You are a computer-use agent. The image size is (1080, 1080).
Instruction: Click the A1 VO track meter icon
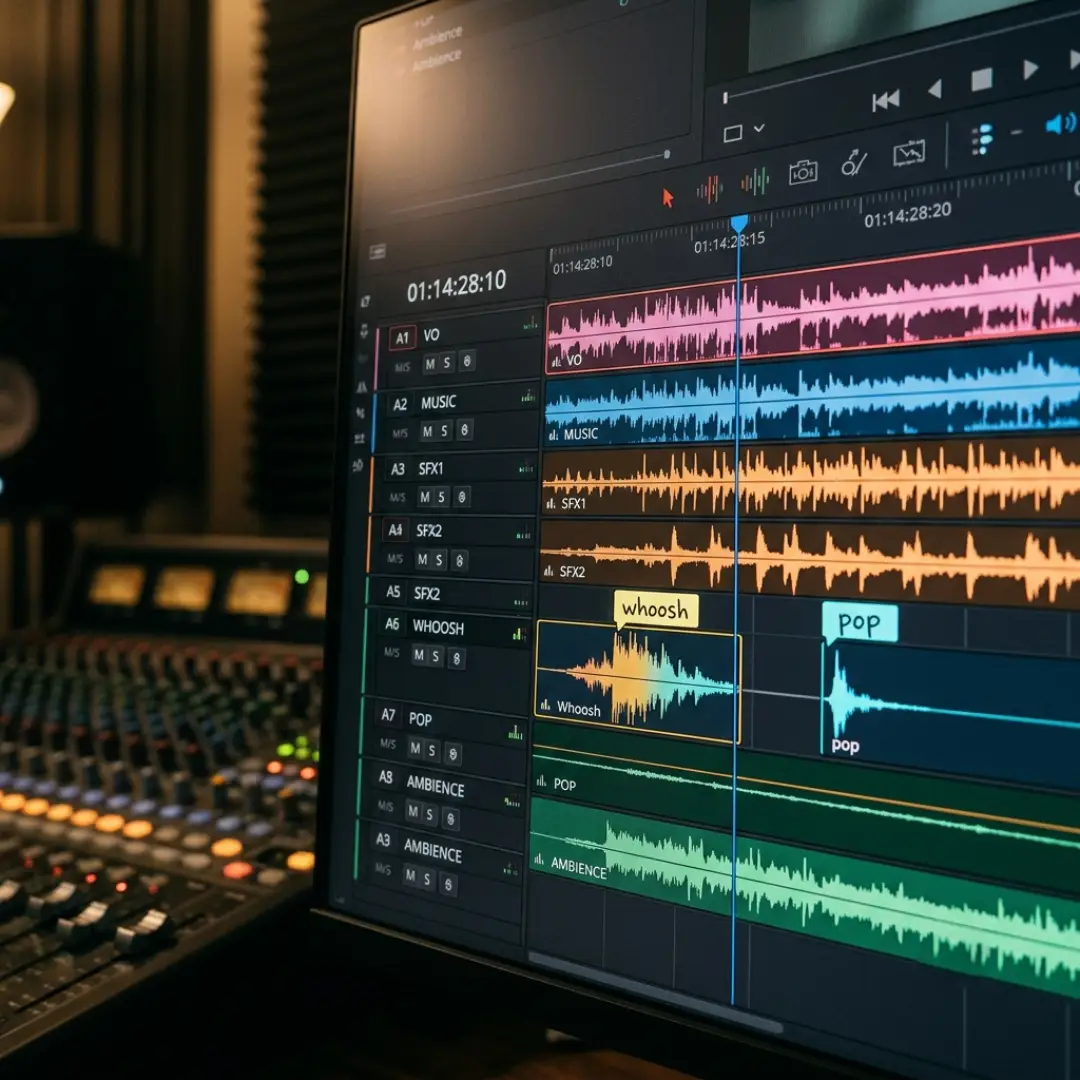[x=530, y=322]
